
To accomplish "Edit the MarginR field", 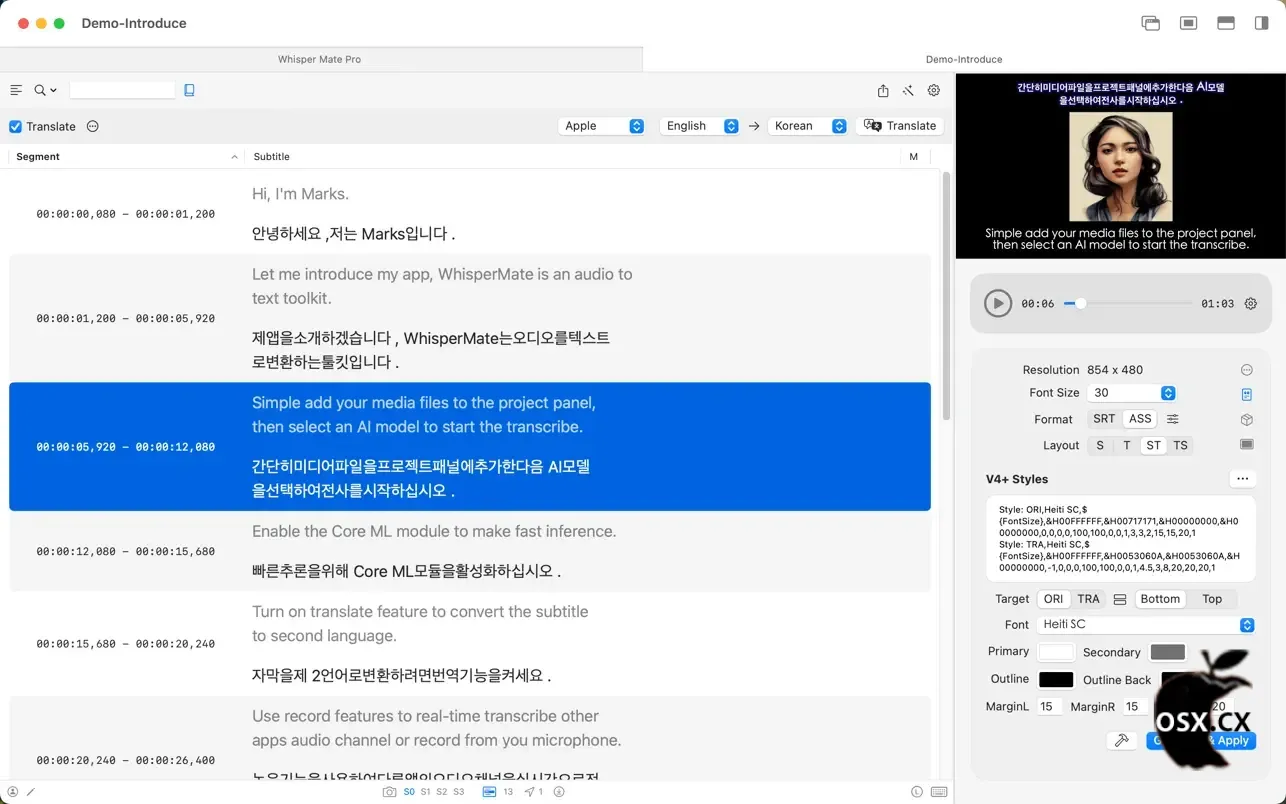I will [x=1134, y=706].
